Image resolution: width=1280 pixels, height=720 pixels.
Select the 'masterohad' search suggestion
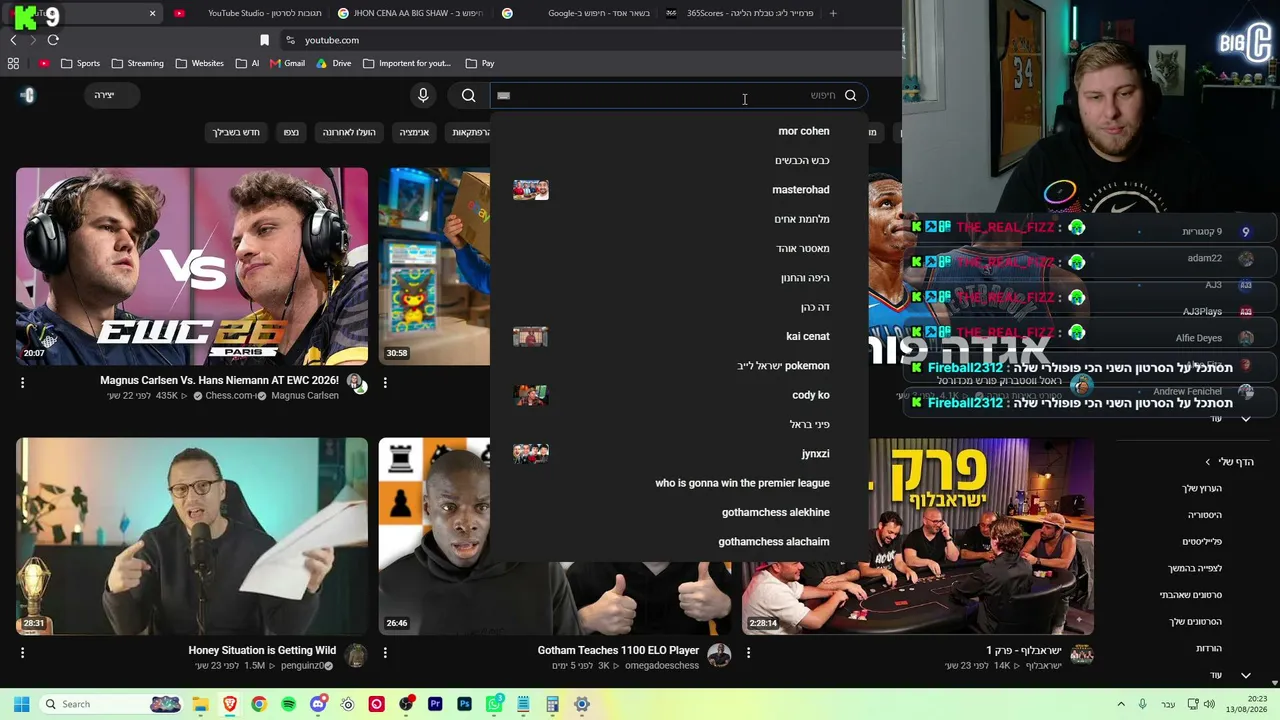(x=679, y=190)
